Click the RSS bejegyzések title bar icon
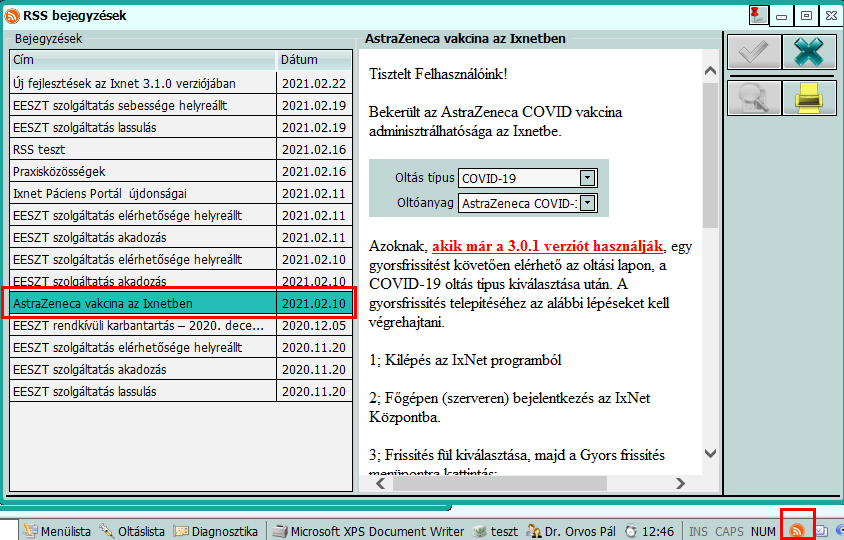This screenshot has height=540, width=844. 12,16
